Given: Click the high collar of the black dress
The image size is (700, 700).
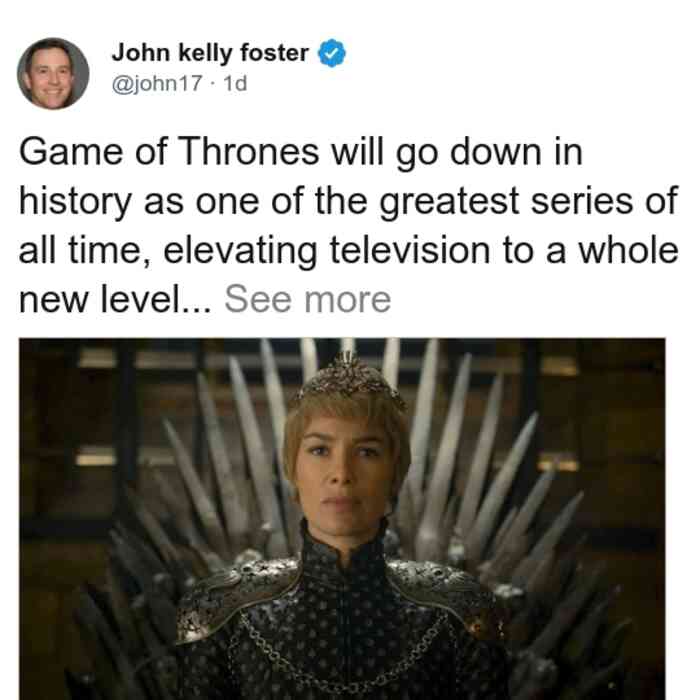Looking at the screenshot, I should pyautogui.click(x=344, y=542).
